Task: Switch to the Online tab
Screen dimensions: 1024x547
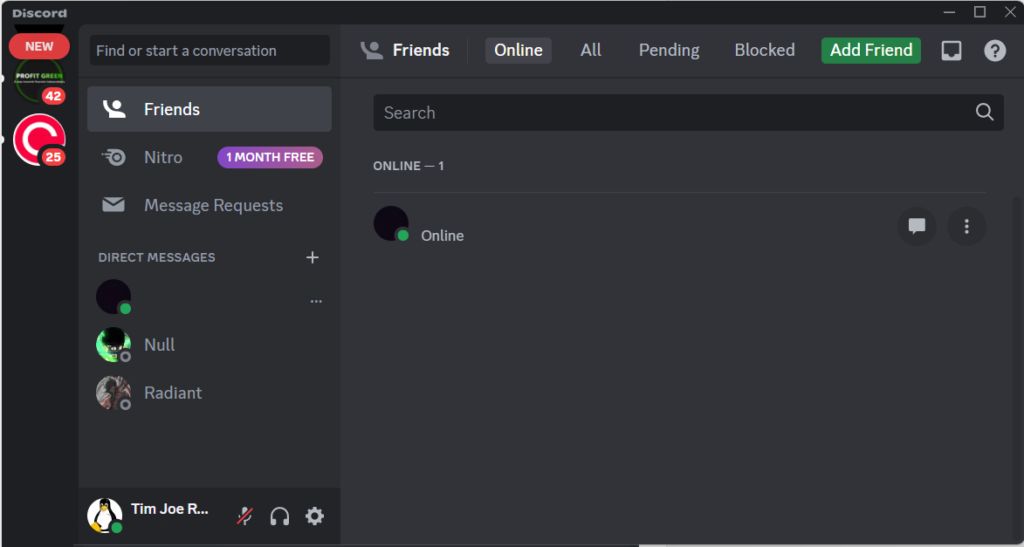Action: [x=518, y=50]
